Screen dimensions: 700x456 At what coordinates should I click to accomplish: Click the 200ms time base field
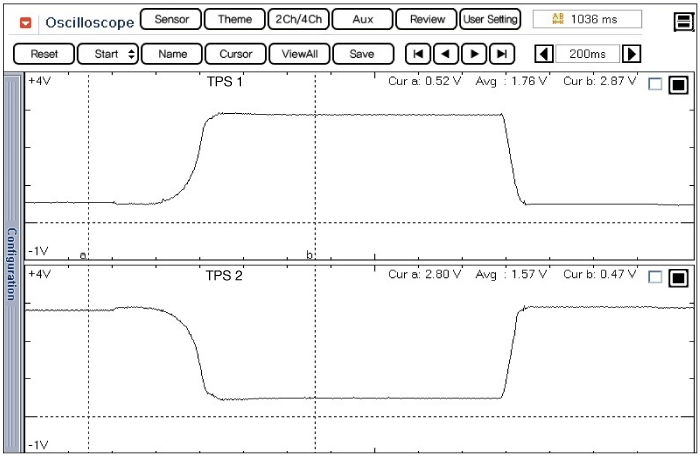coord(588,54)
